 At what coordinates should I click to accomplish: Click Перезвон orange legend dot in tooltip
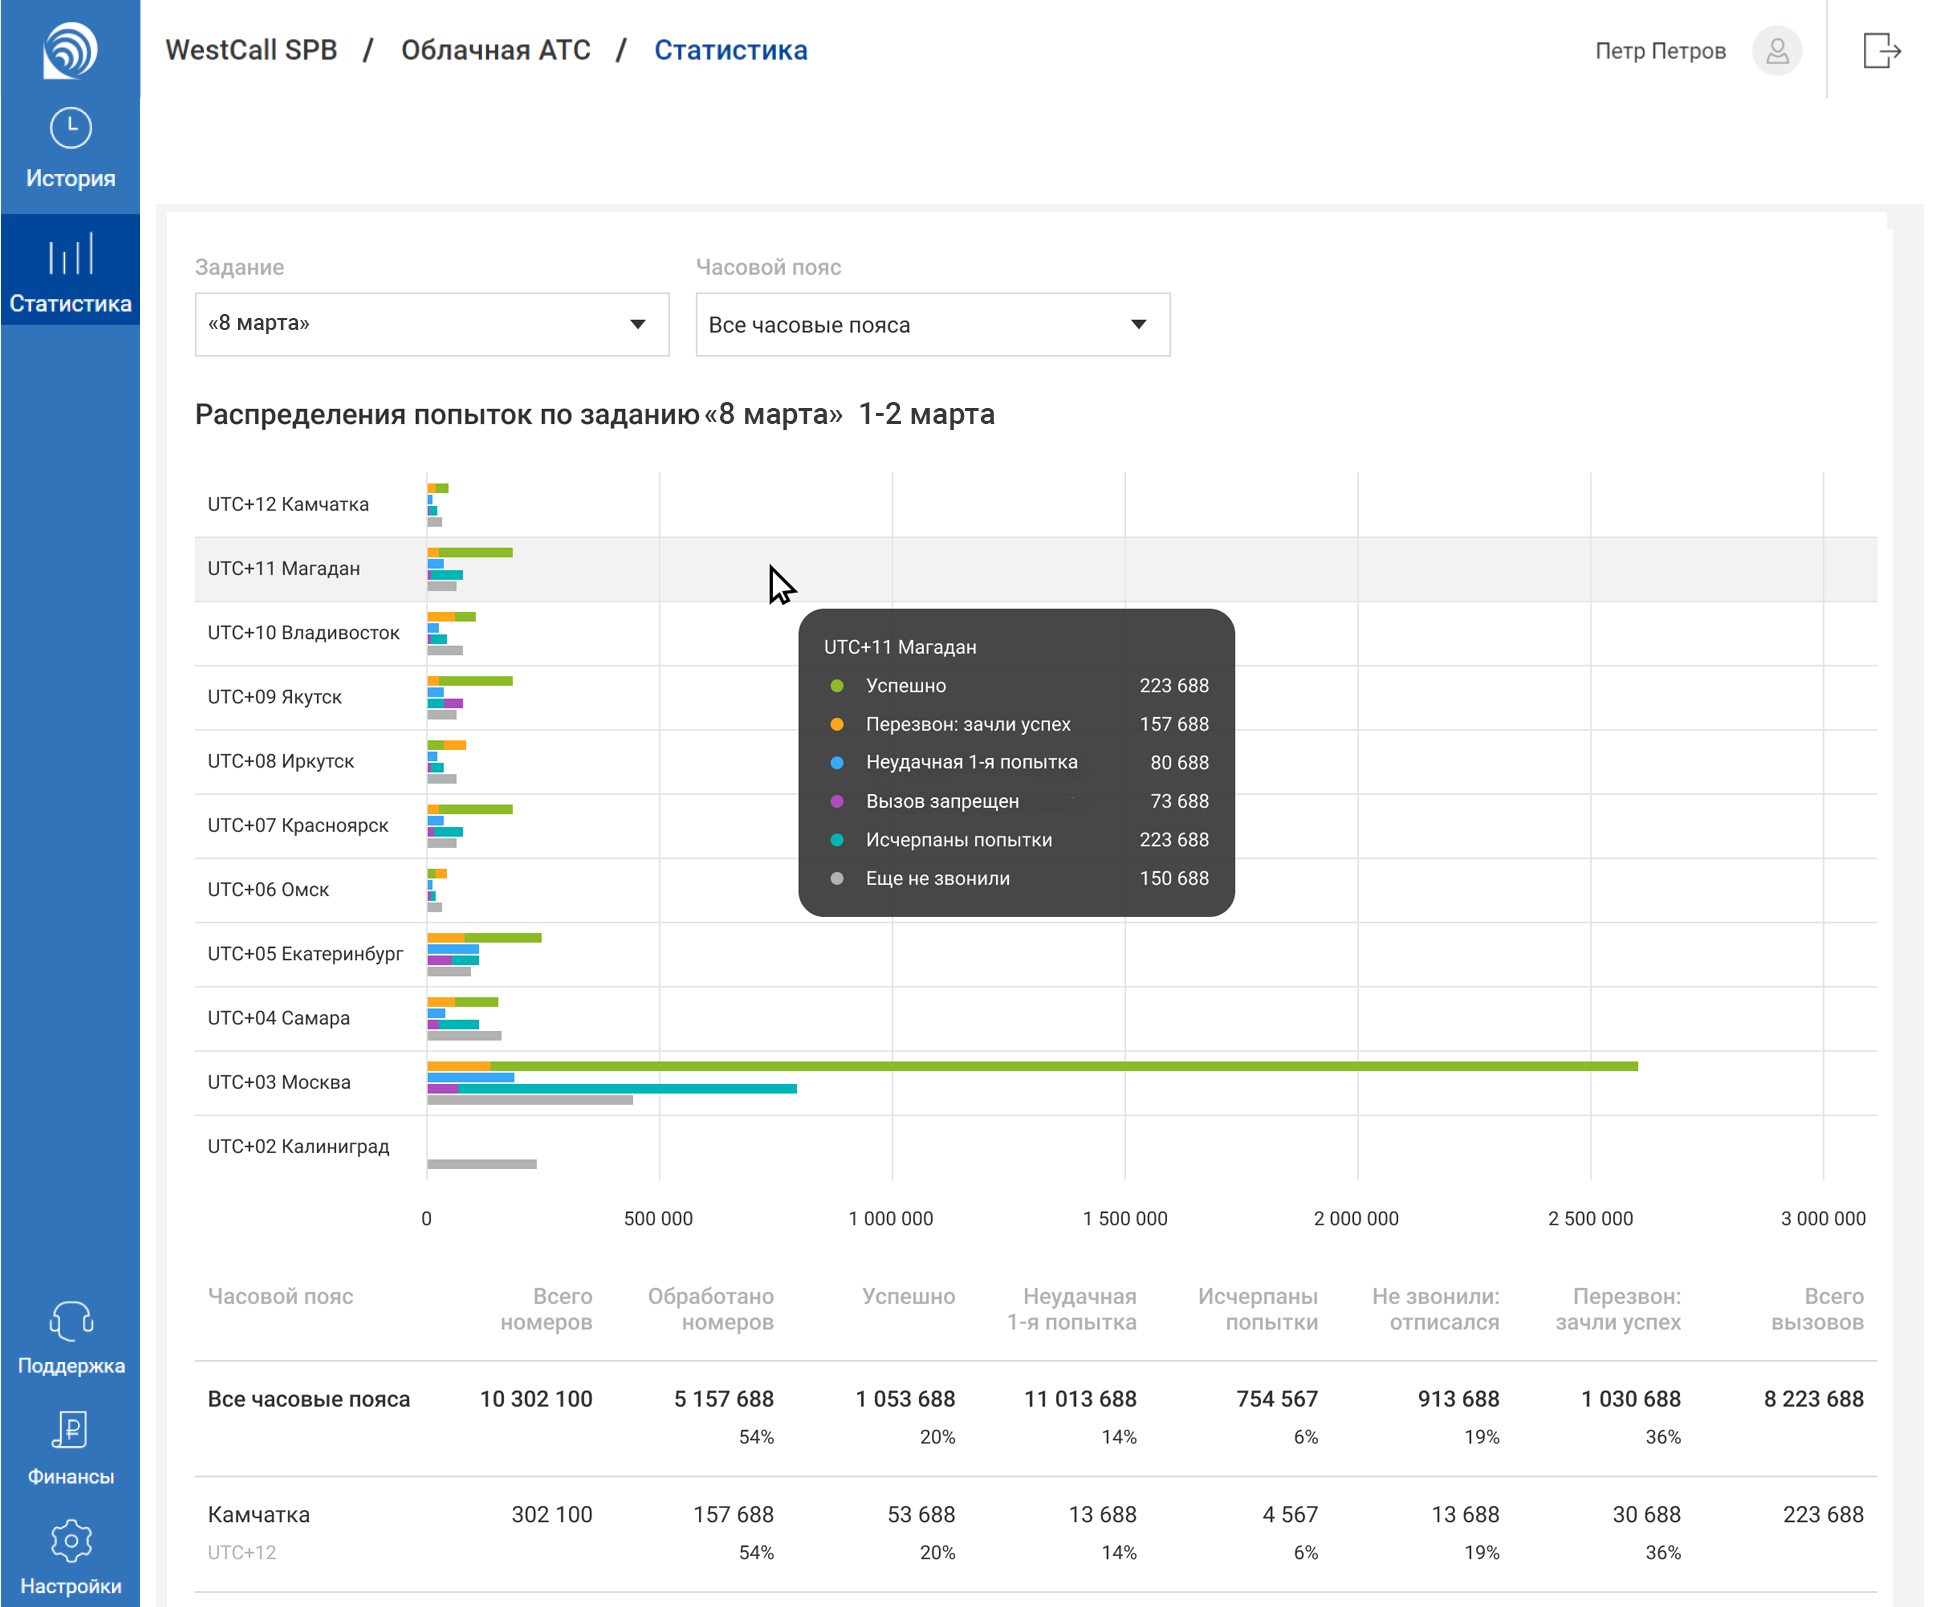(837, 724)
